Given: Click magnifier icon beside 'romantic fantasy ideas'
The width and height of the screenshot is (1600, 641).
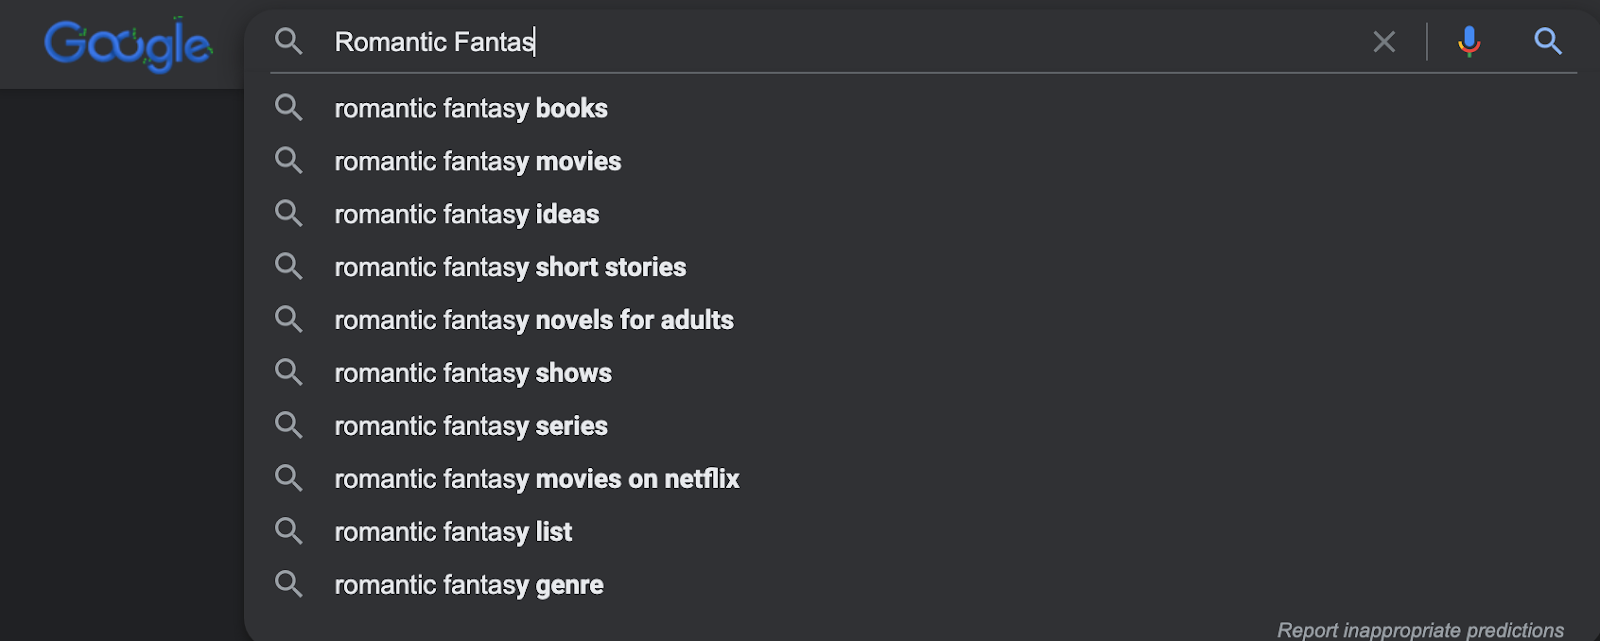Looking at the screenshot, I should pos(289,214).
